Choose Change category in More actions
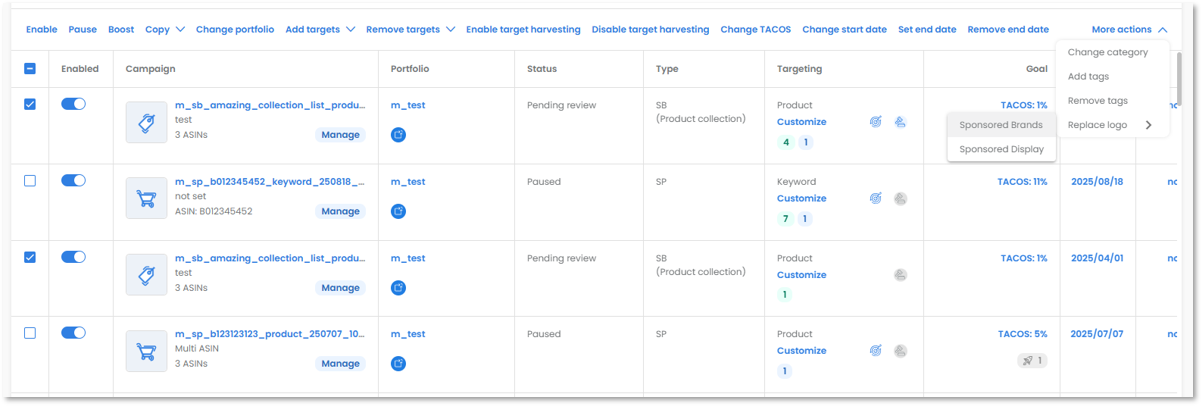 point(1107,52)
